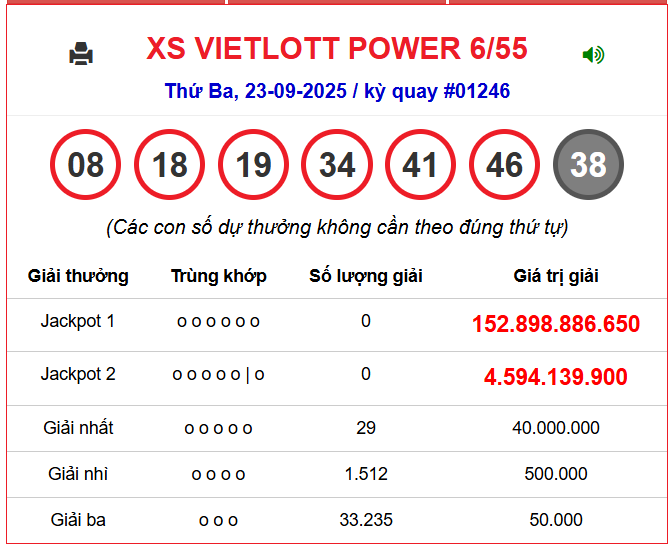The width and height of the screenshot is (672, 547).
Task: Select lottery ball number 41
Action: click(421, 164)
